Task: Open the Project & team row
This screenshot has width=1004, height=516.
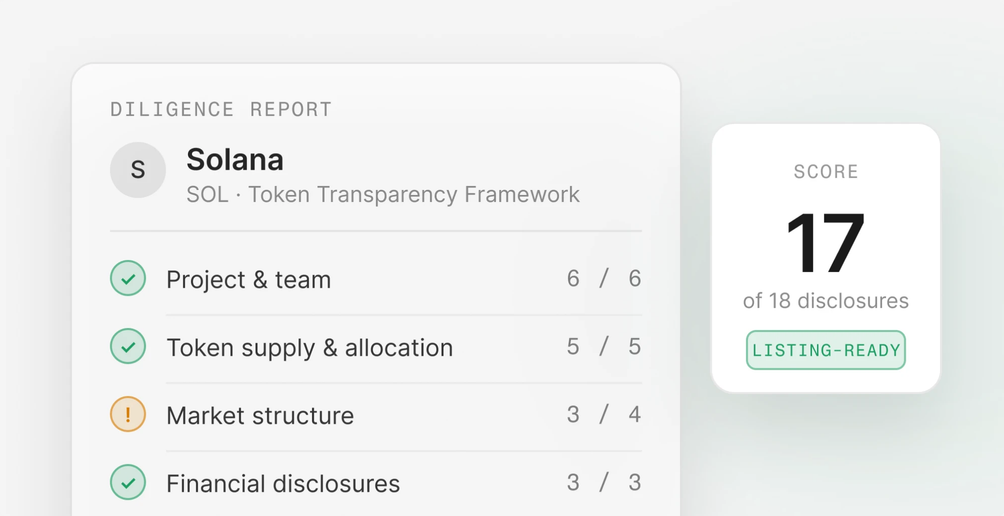Action: point(376,279)
